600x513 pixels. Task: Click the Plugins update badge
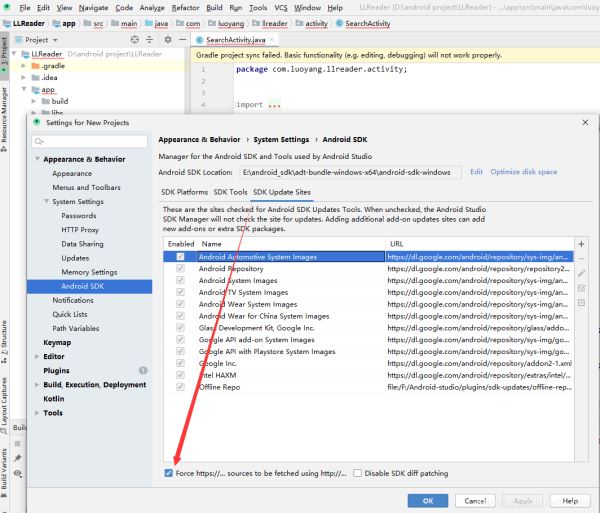point(143,370)
